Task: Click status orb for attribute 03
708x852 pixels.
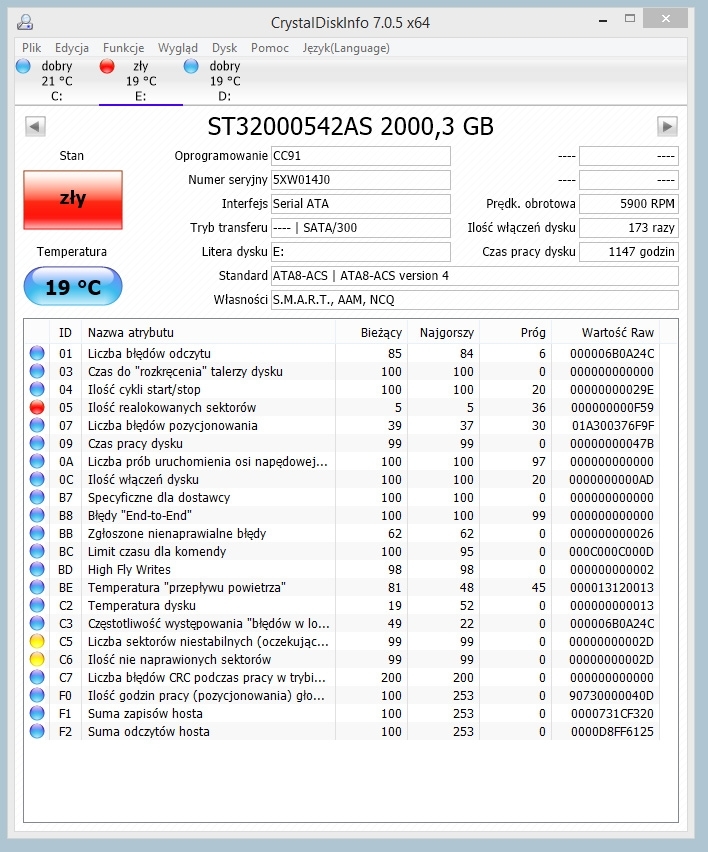Action: tap(37, 371)
